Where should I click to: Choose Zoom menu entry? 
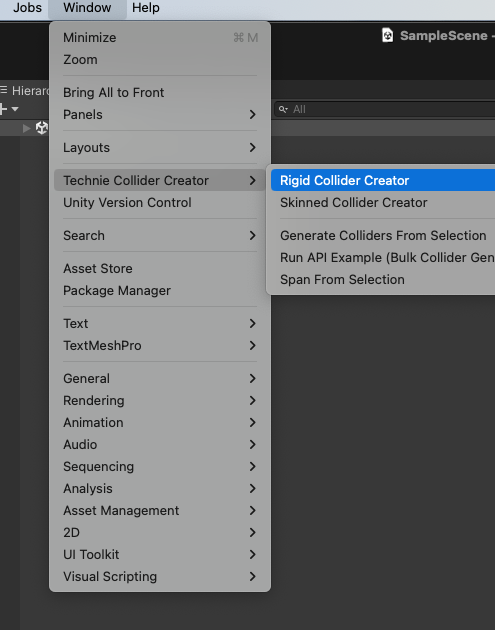click(x=160, y=59)
